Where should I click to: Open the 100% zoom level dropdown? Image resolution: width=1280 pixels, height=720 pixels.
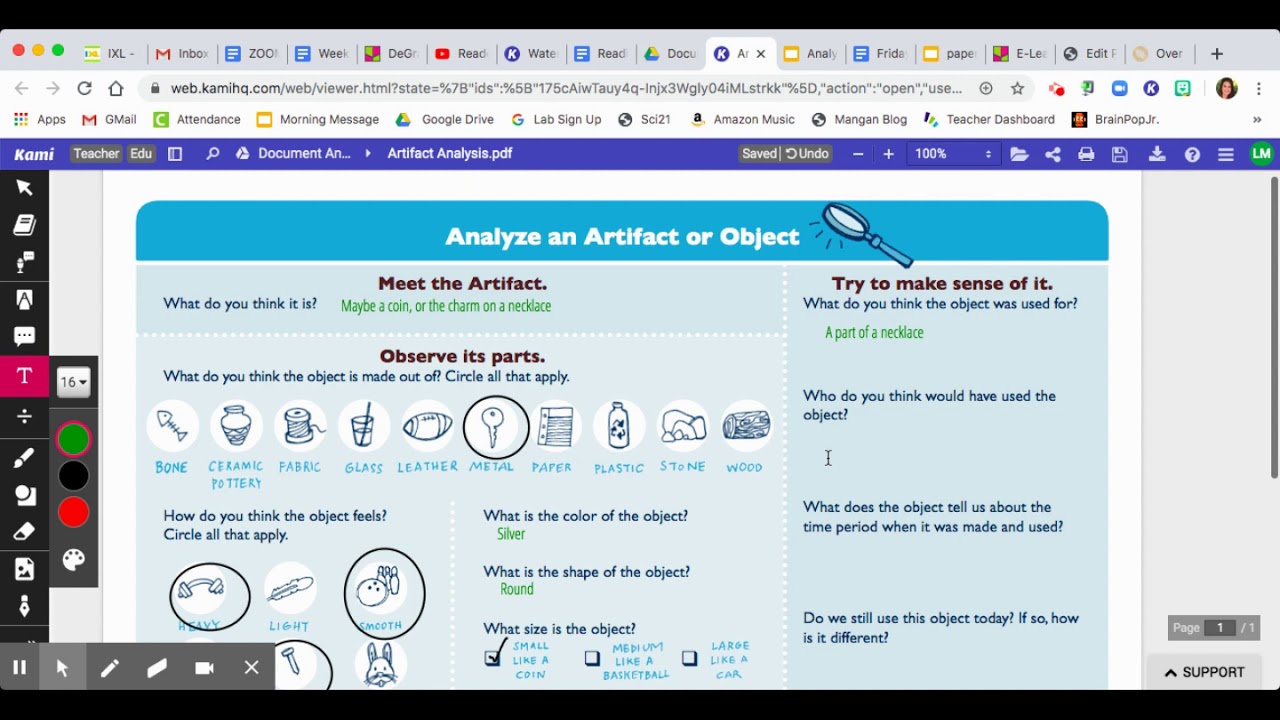tap(951, 154)
